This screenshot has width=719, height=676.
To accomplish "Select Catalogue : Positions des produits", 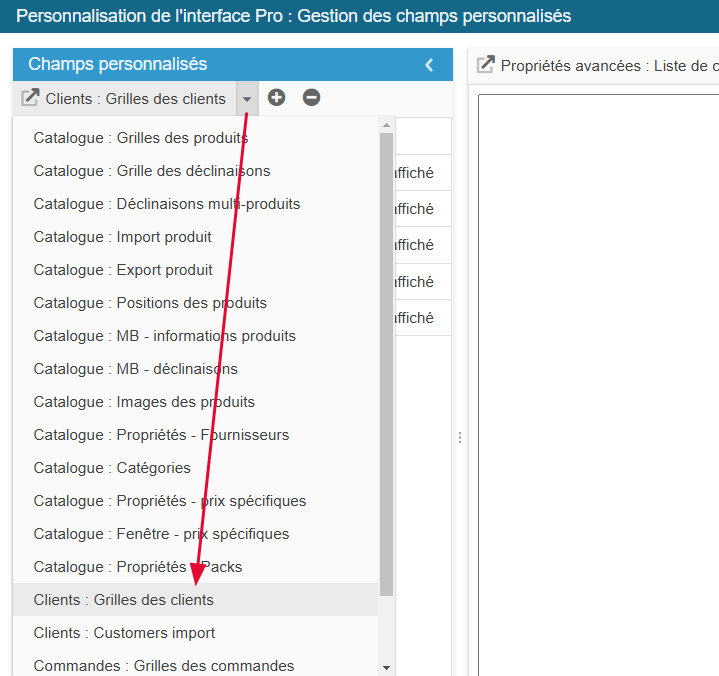I will (150, 303).
